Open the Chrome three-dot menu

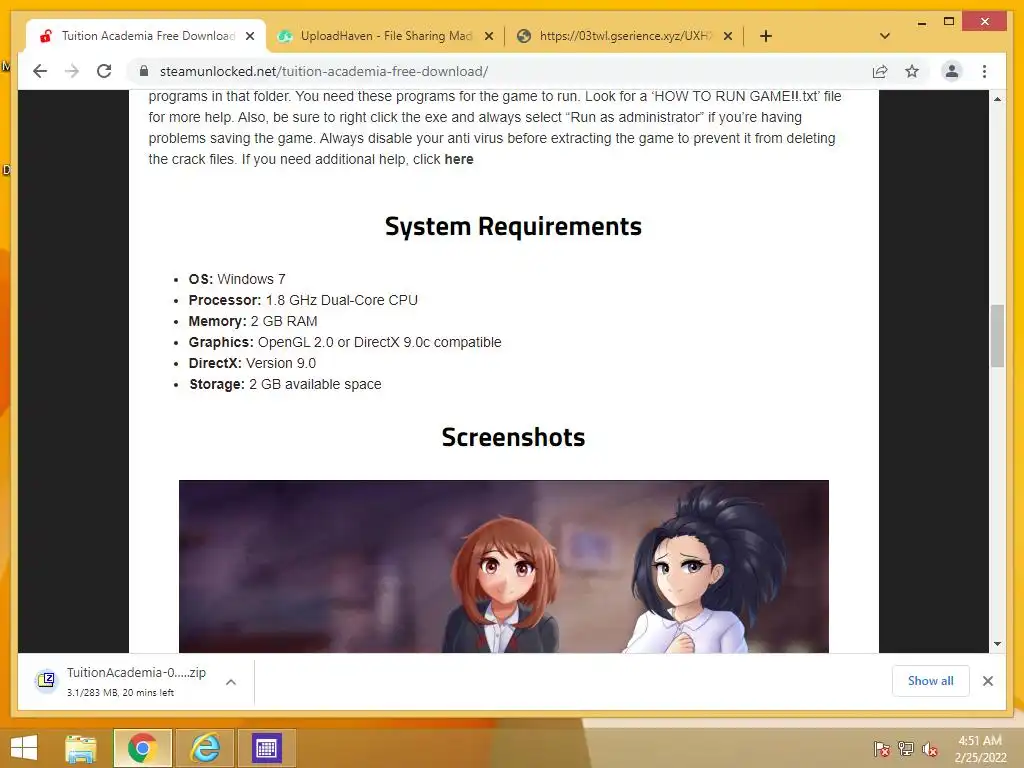point(985,71)
